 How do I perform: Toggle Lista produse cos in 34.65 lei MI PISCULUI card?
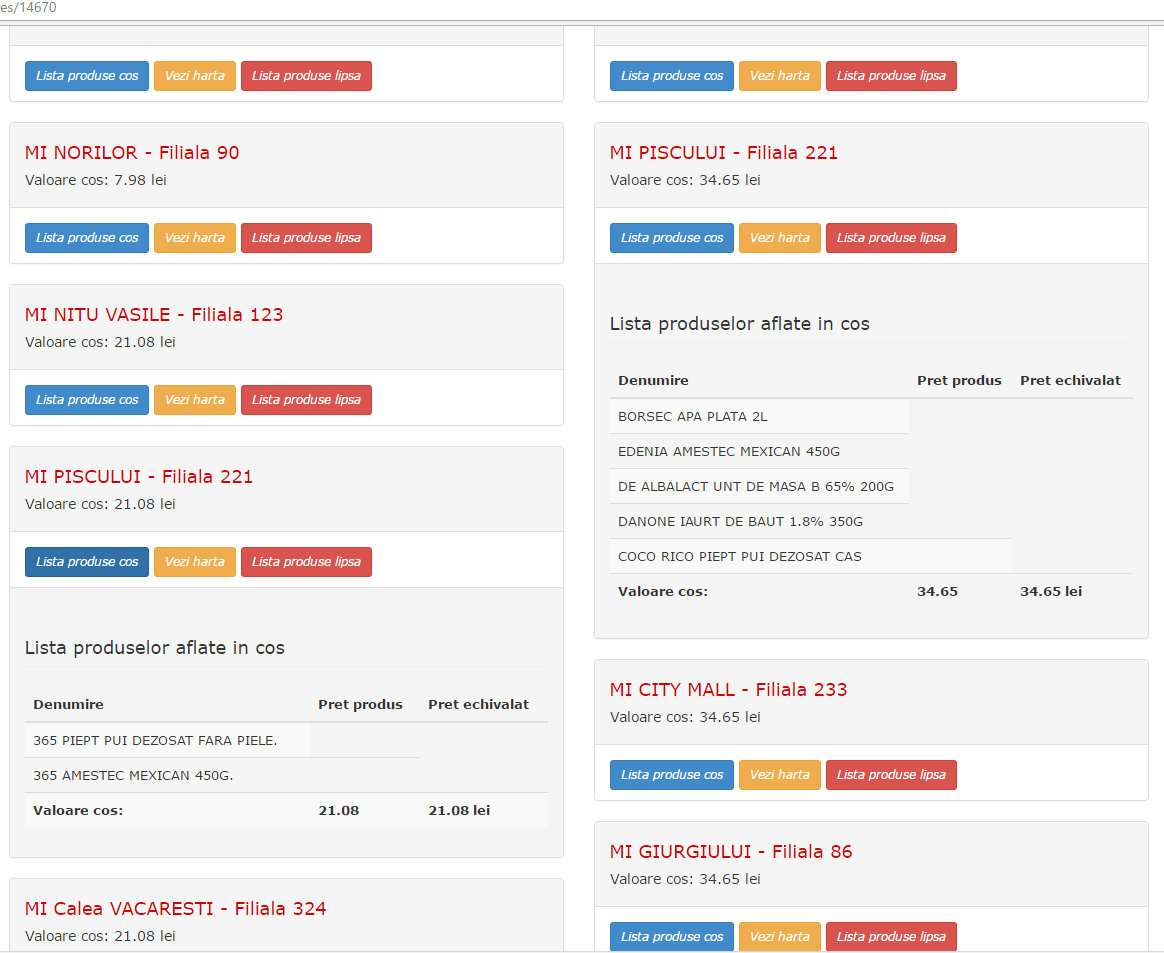(672, 238)
